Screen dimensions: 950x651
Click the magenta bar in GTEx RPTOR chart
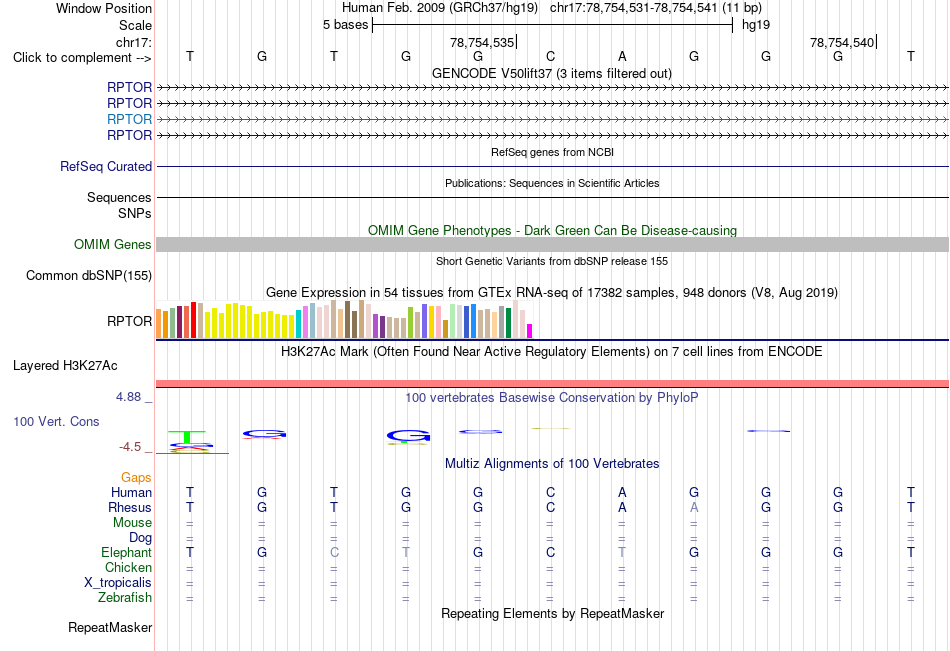[x=529, y=331]
